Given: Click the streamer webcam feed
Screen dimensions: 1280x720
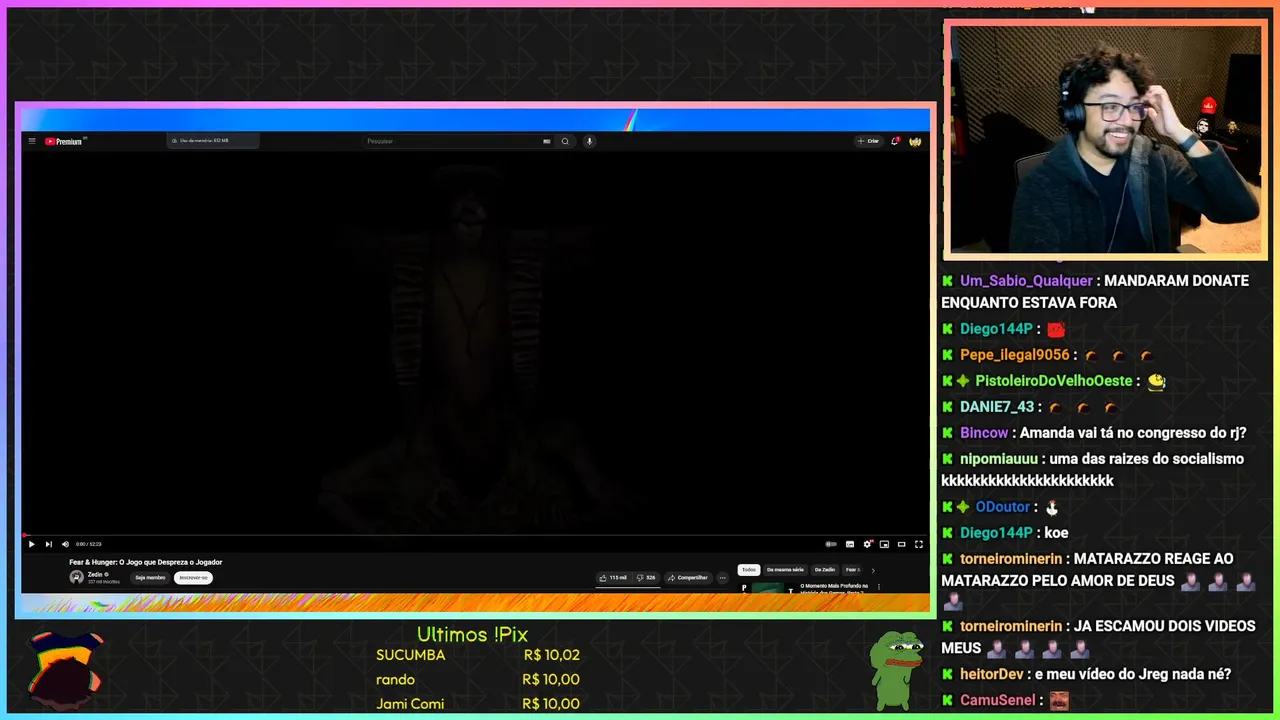Looking at the screenshot, I should (1105, 139).
